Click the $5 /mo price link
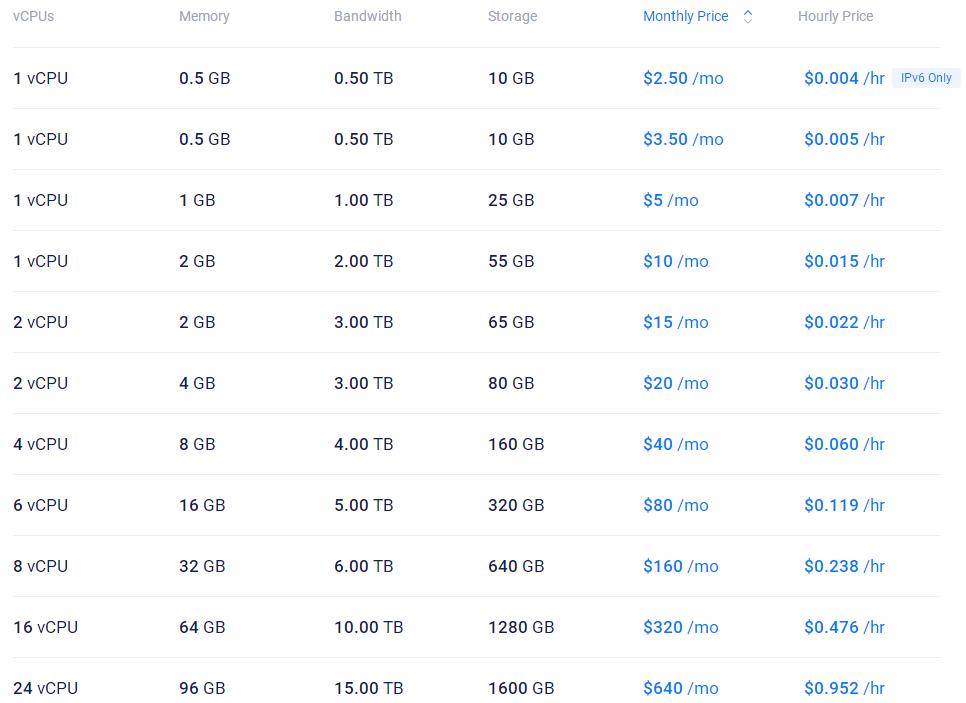The width and height of the screenshot is (966, 703). [x=670, y=200]
